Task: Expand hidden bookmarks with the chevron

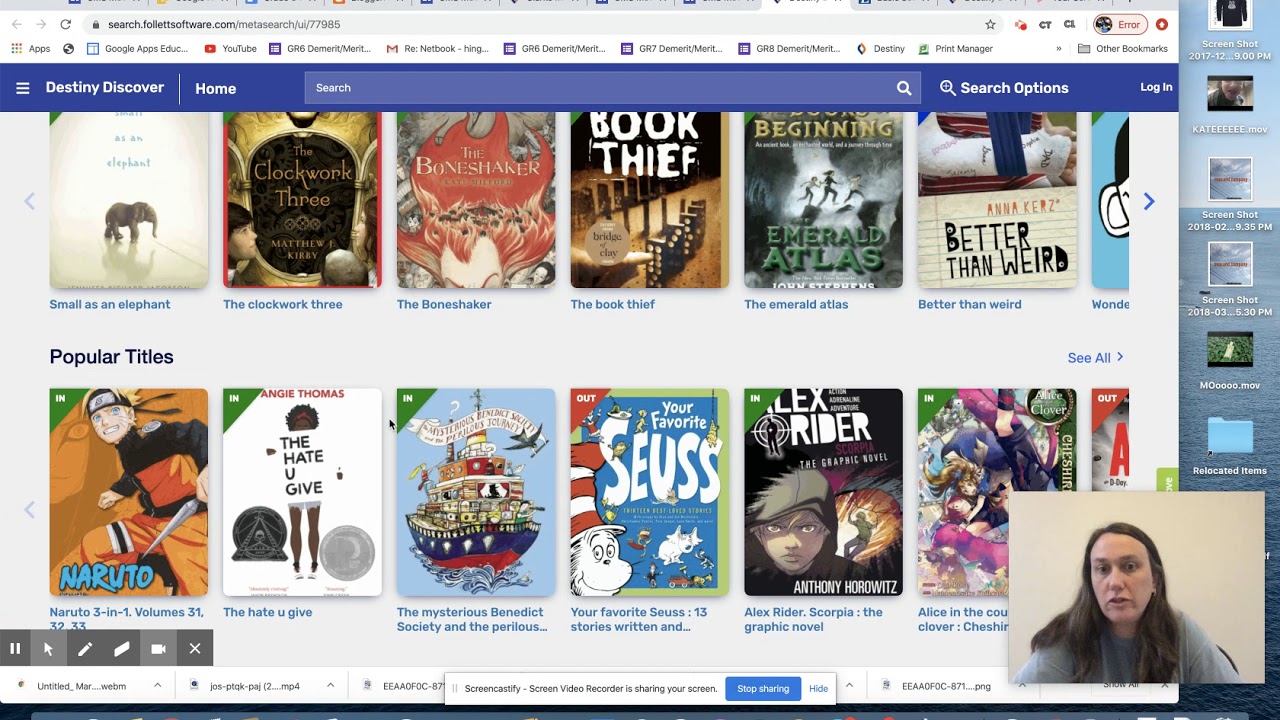Action: point(1059,48)
